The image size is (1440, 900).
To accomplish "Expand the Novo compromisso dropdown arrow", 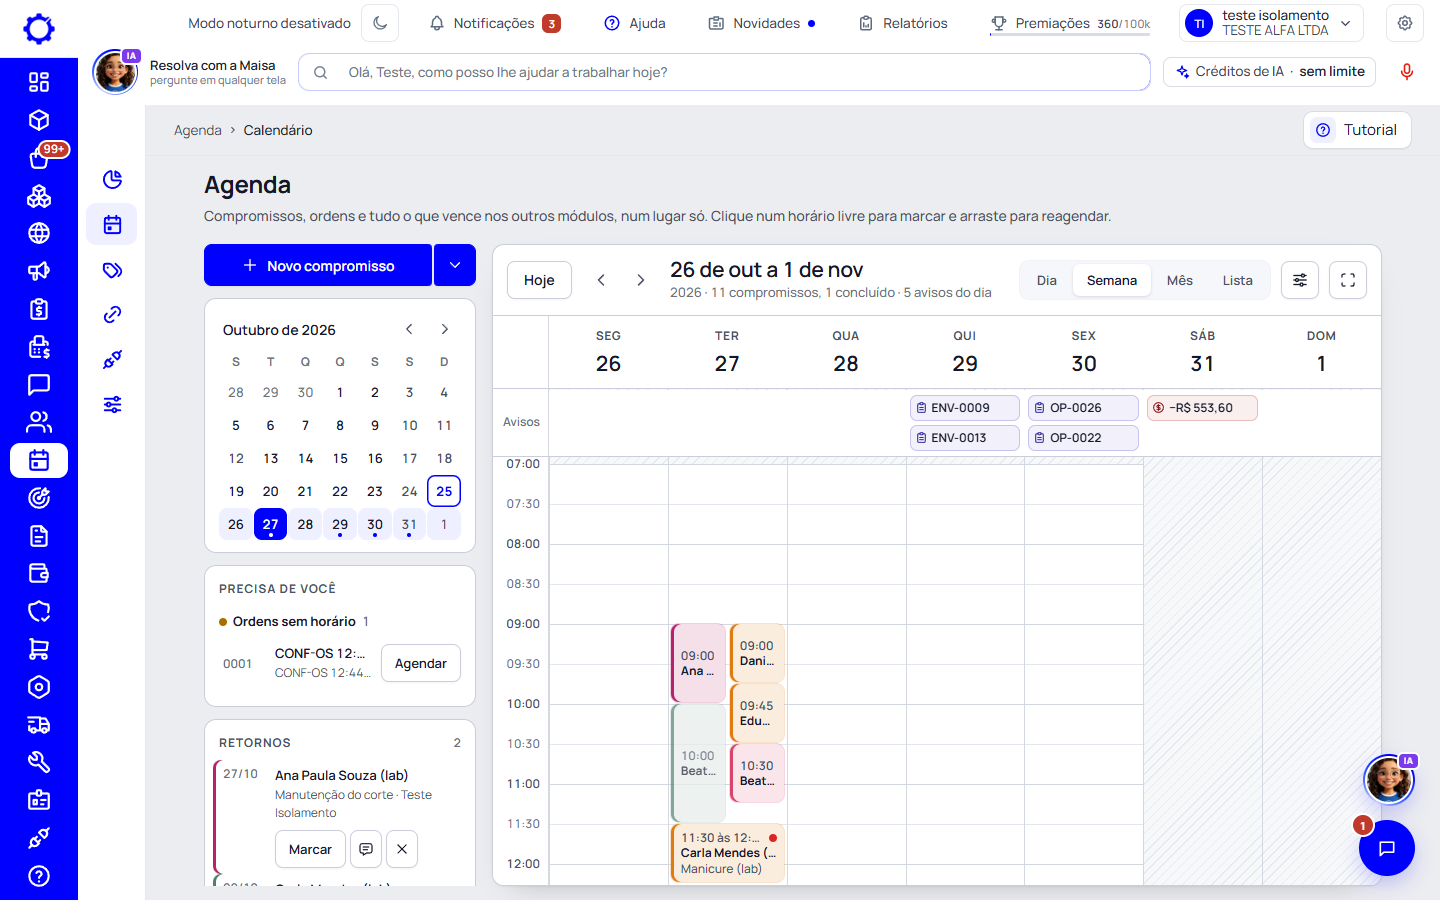I will click(x=455, y=265).
